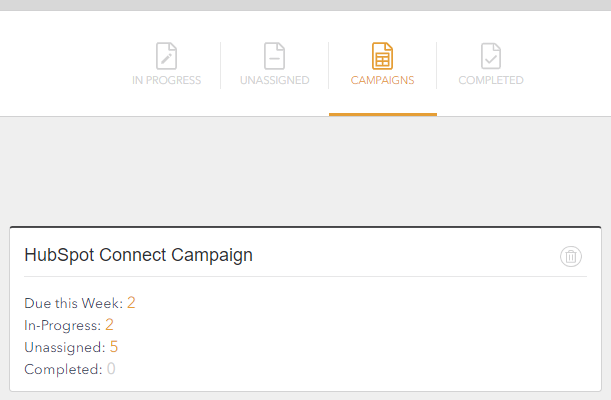Open the COMPLETED tab label

click(x=491, y=80)
